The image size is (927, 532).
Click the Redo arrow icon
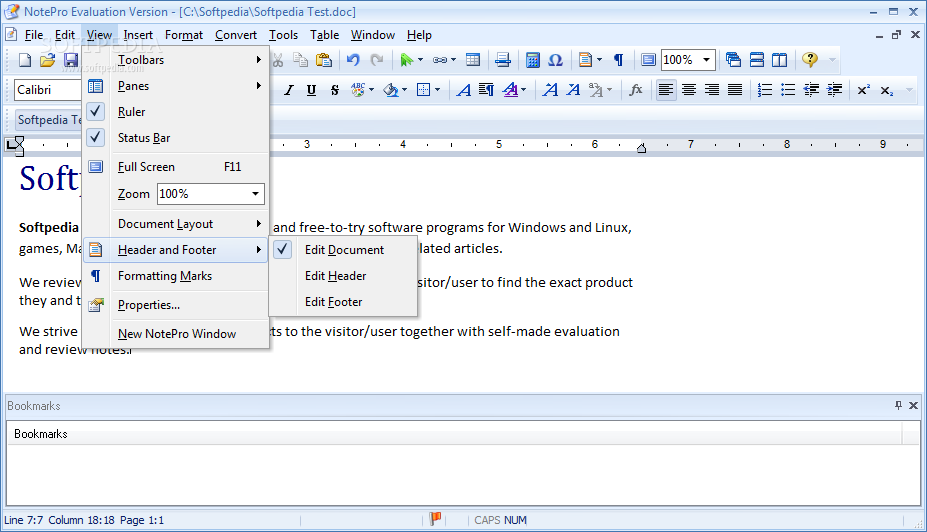pos(377,60)
